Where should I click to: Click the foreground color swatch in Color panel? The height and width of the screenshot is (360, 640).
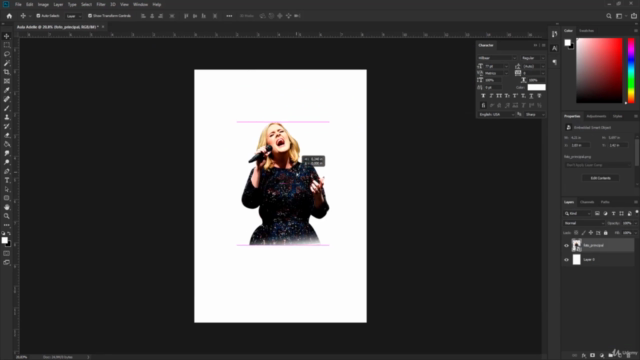click(x=567, y=42)
